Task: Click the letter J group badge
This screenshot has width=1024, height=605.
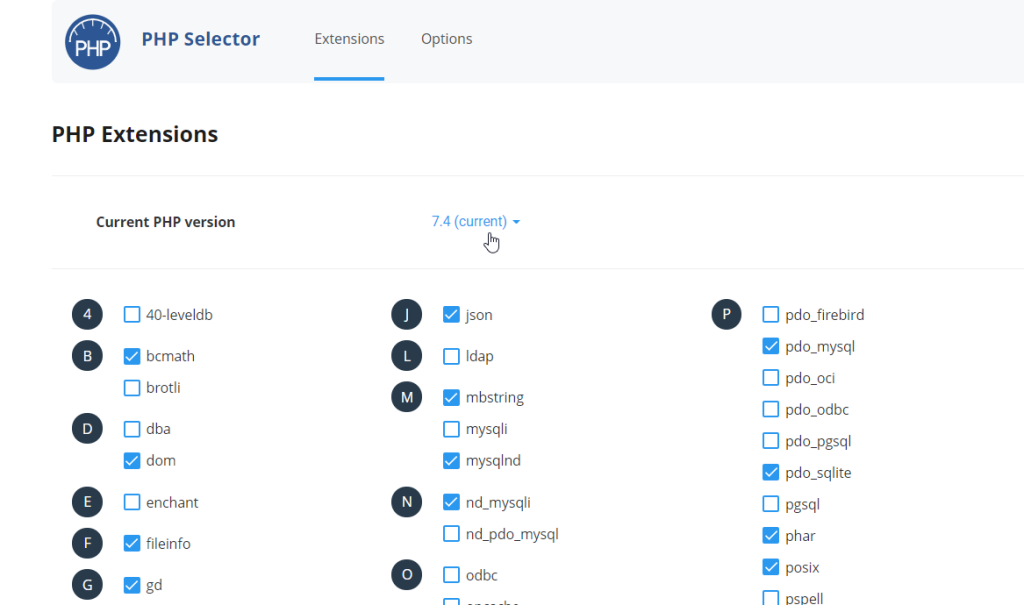Action: (x=407, y=315)
